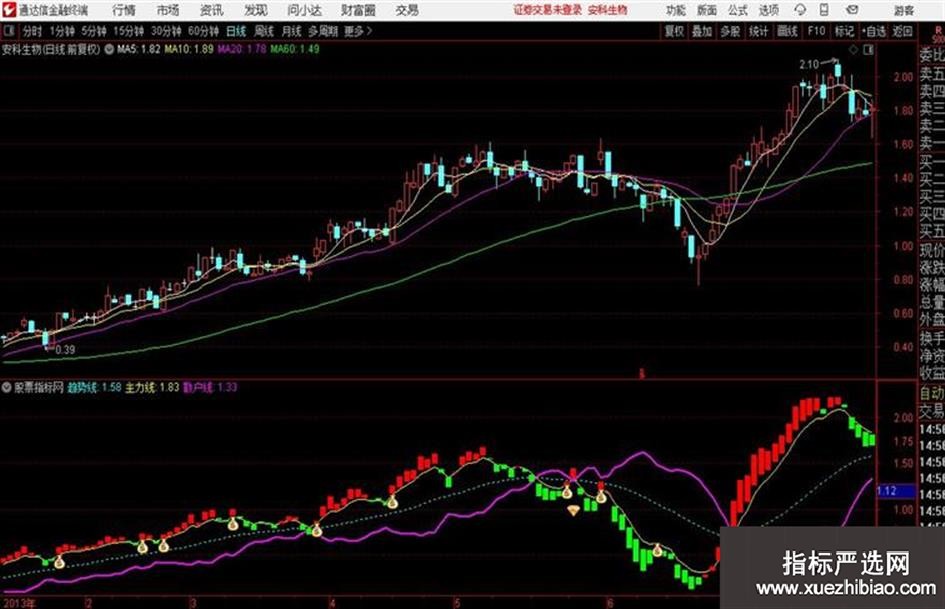Click the 统计 statistics toolbar button

(x=759, y=31)
